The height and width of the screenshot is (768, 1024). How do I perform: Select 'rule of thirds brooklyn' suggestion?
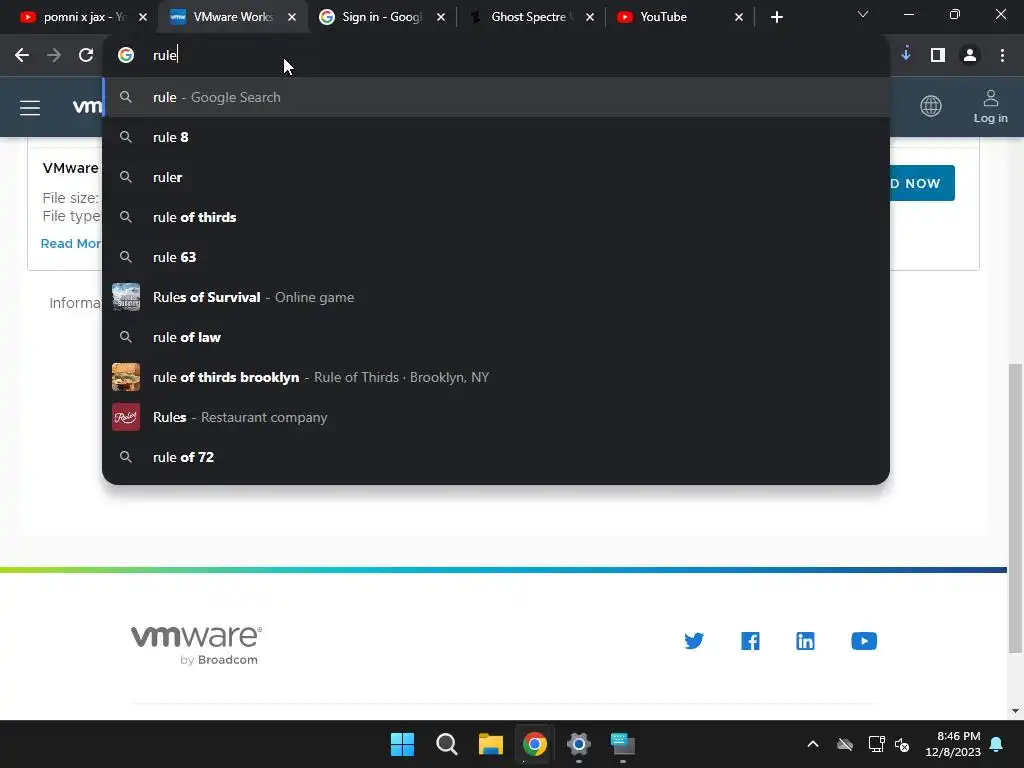coord(496,377)
